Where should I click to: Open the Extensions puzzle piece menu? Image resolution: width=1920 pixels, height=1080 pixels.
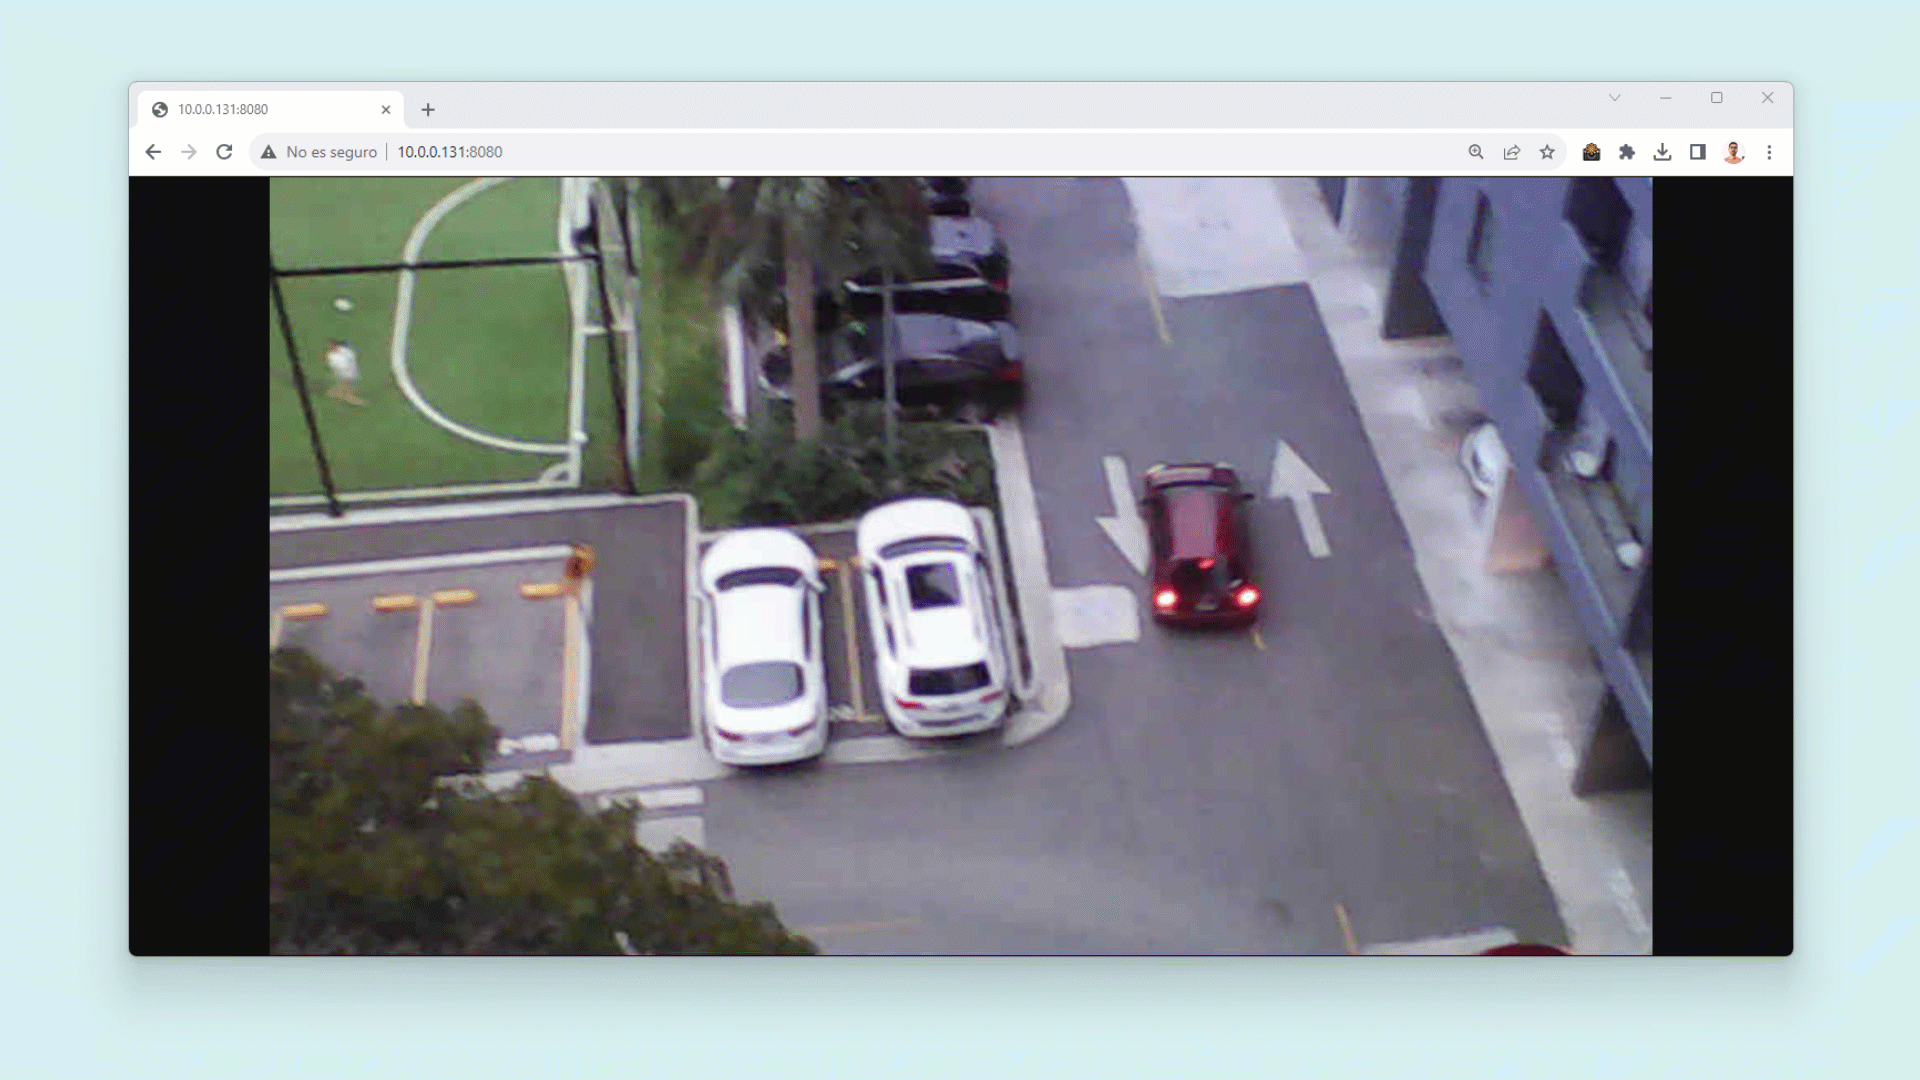click(1627, 152)
